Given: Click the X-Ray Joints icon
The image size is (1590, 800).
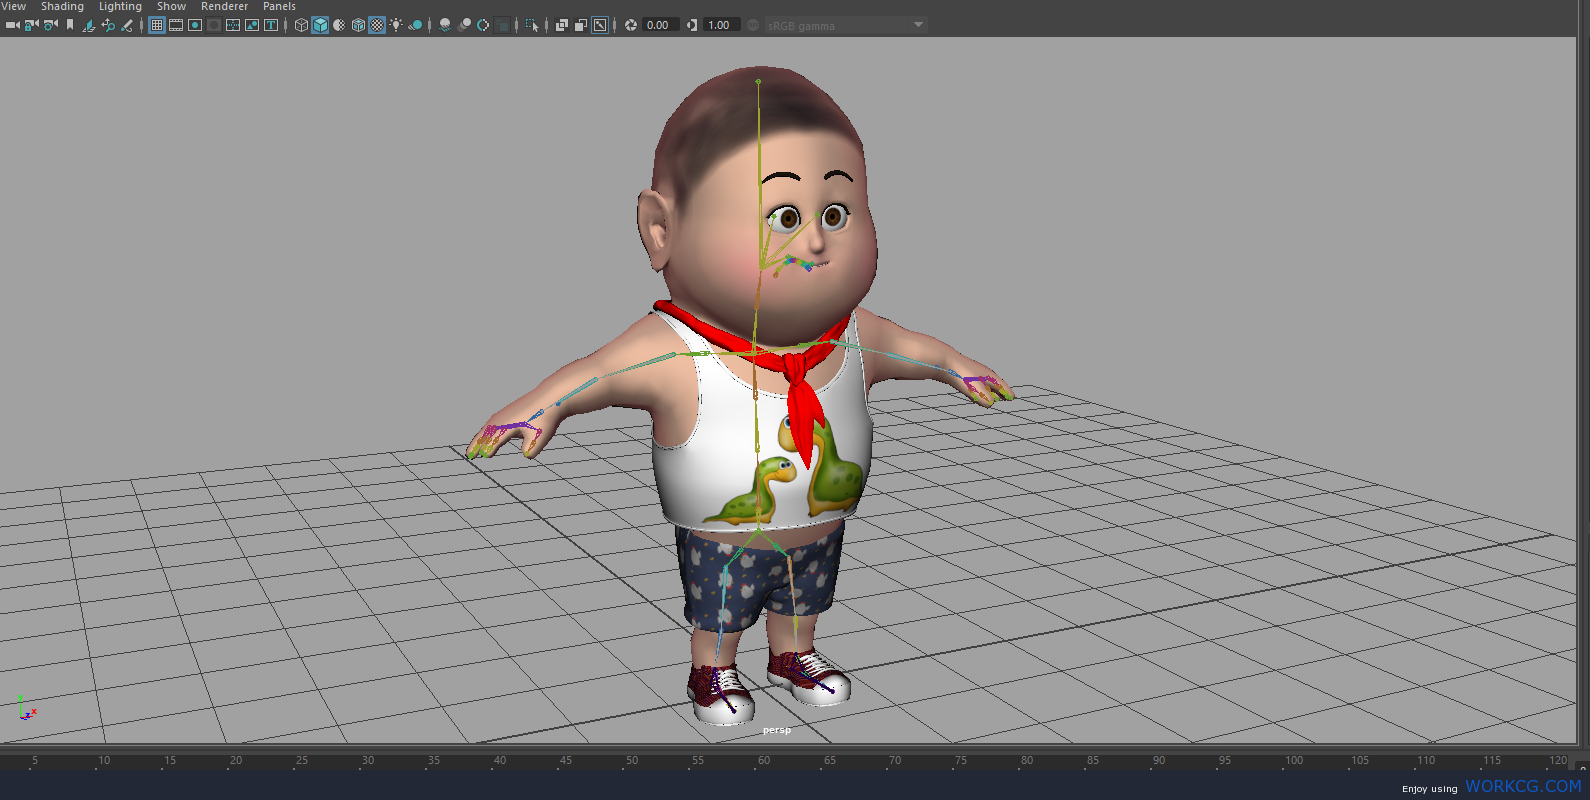Looking at the screenshot, I should click(x=600, y=25).
